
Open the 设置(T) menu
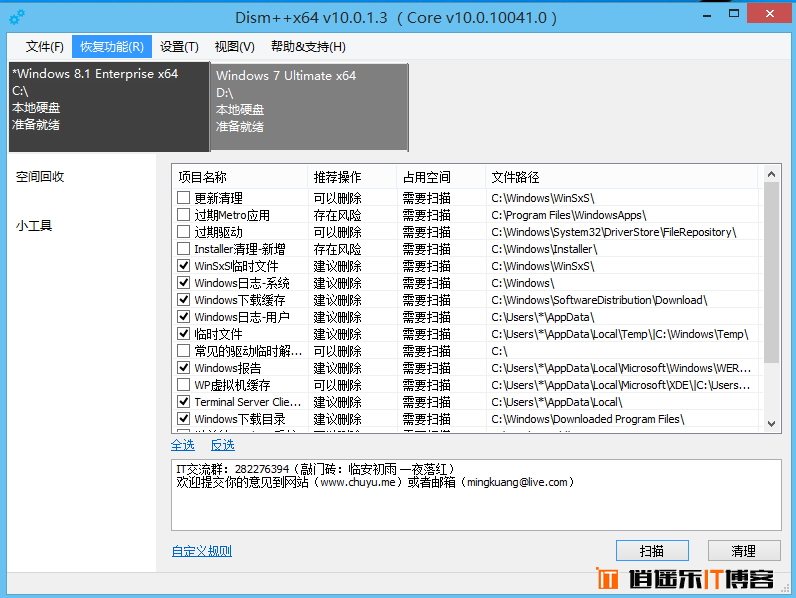pyautogui.click(x=179, y=47)
